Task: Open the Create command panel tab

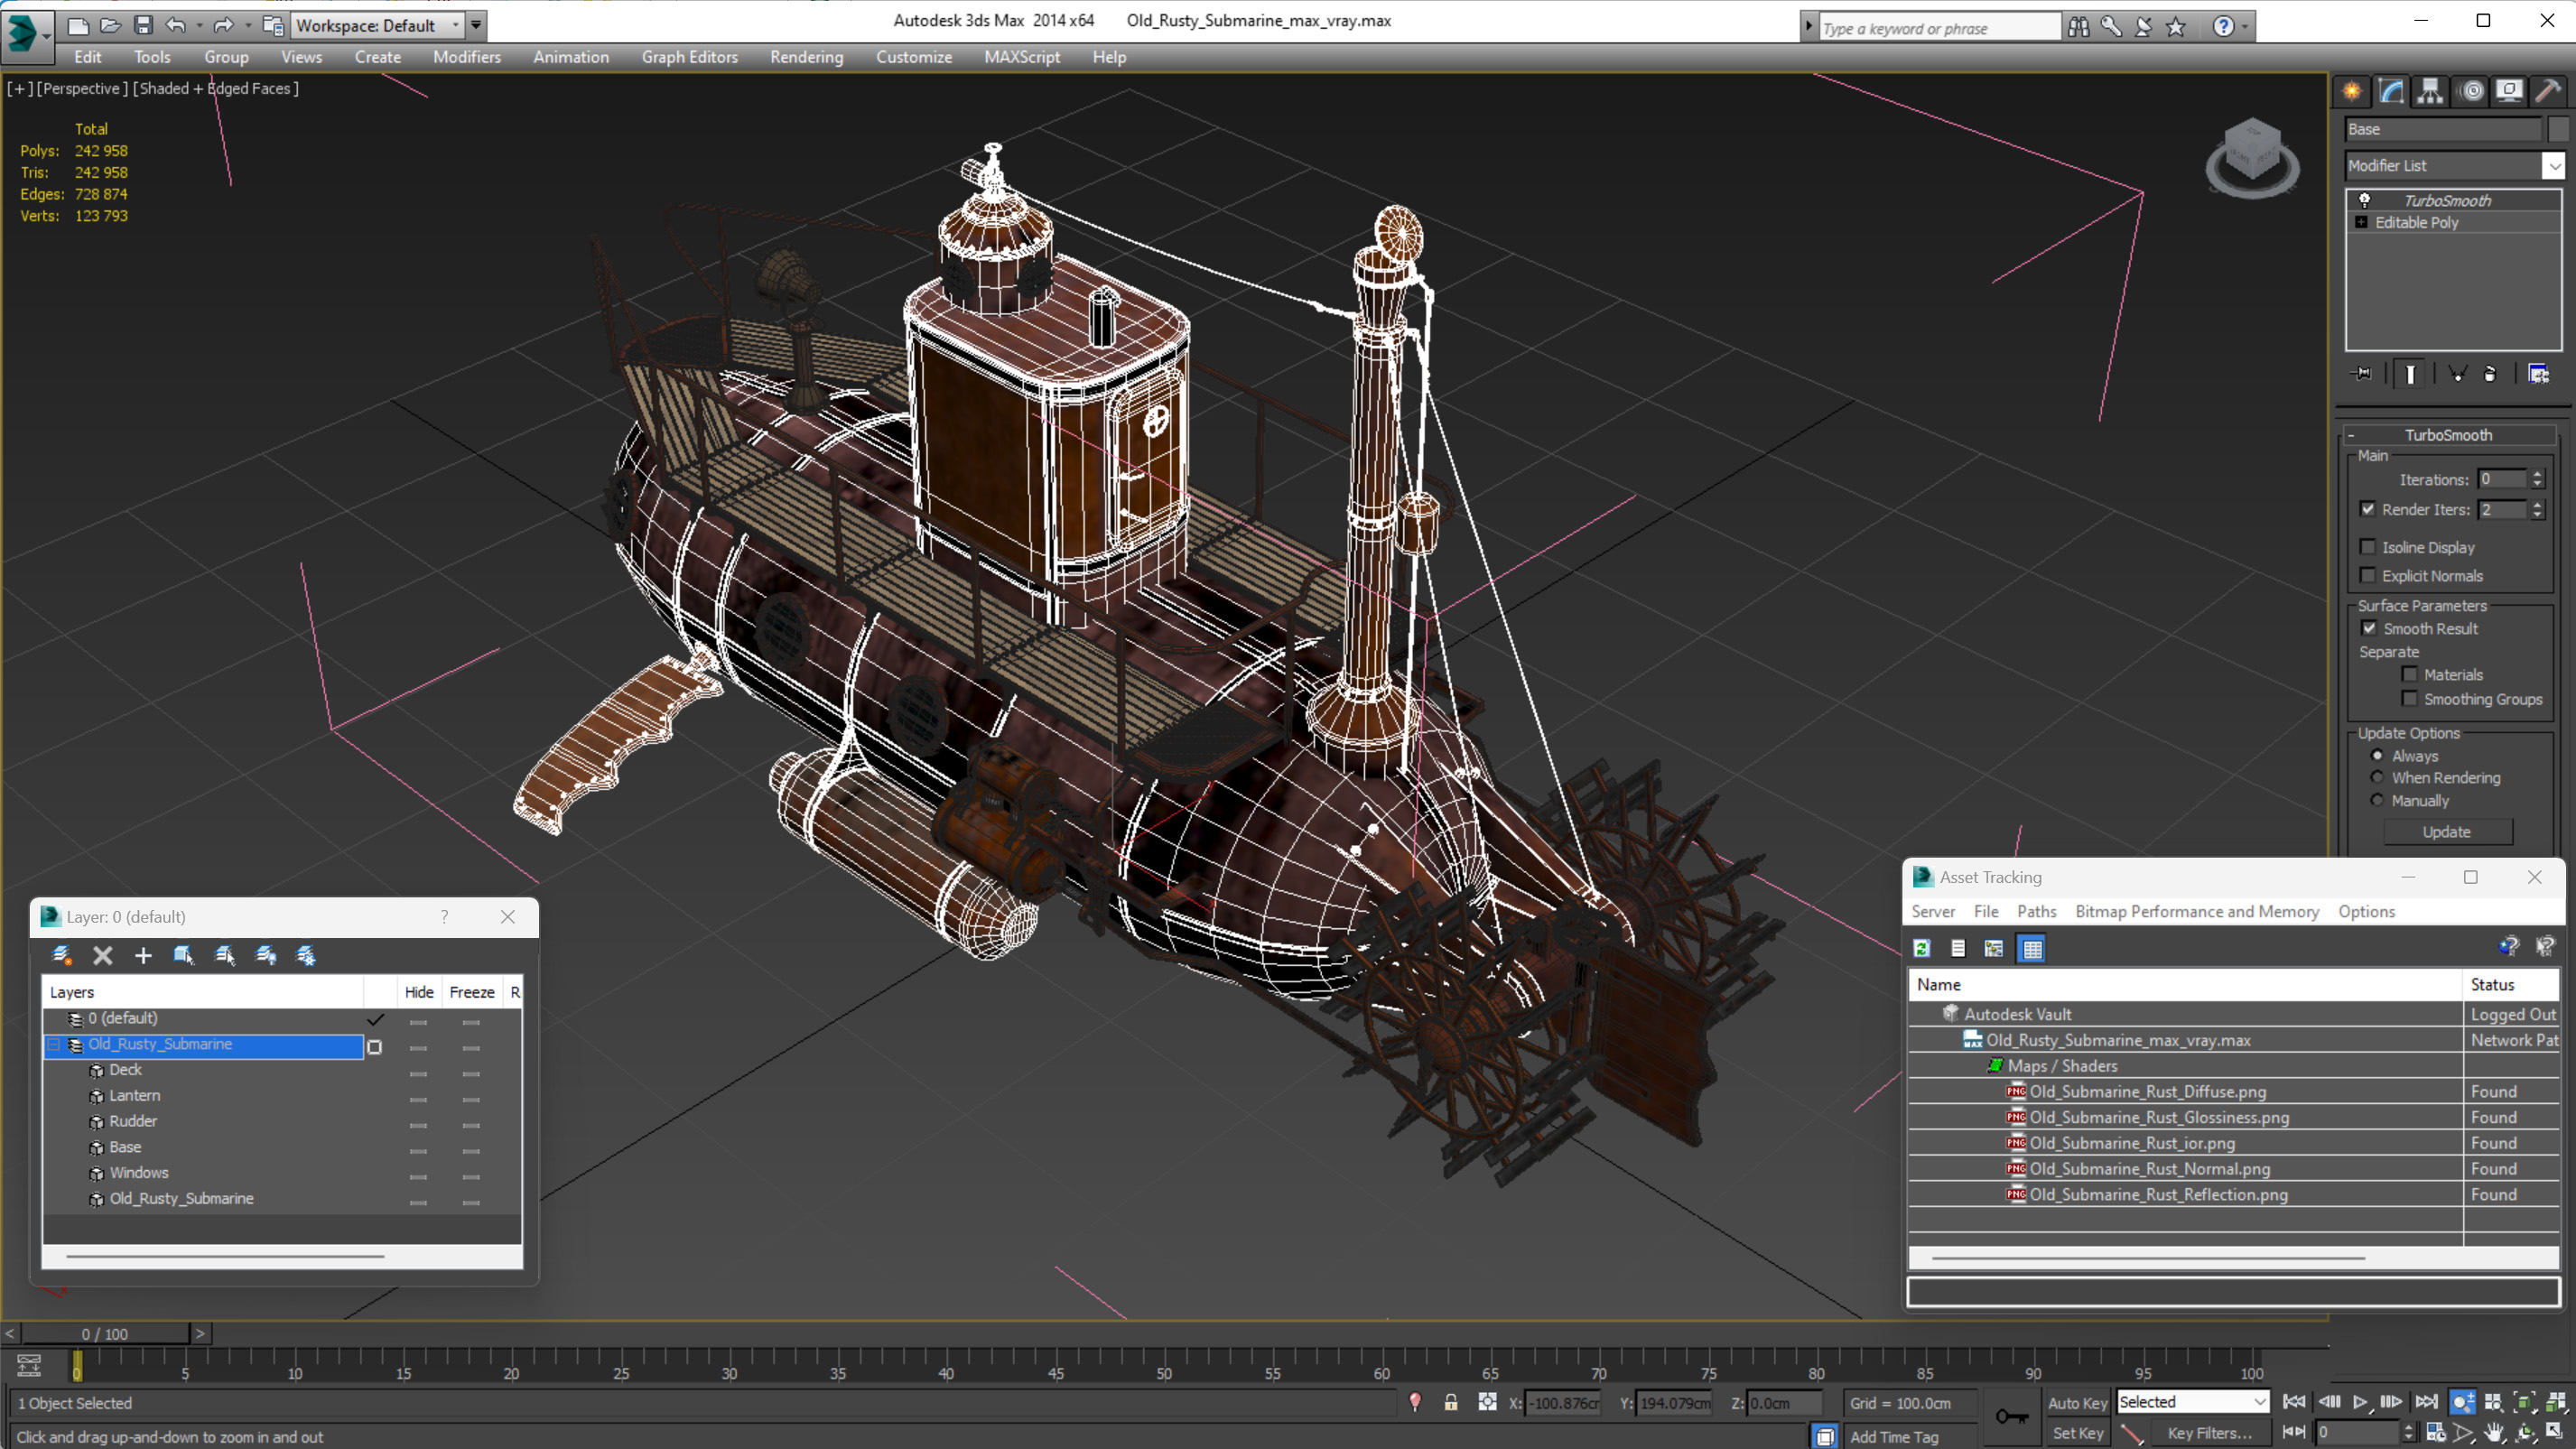Action: pyautogui.click(x=2352, y=91)
